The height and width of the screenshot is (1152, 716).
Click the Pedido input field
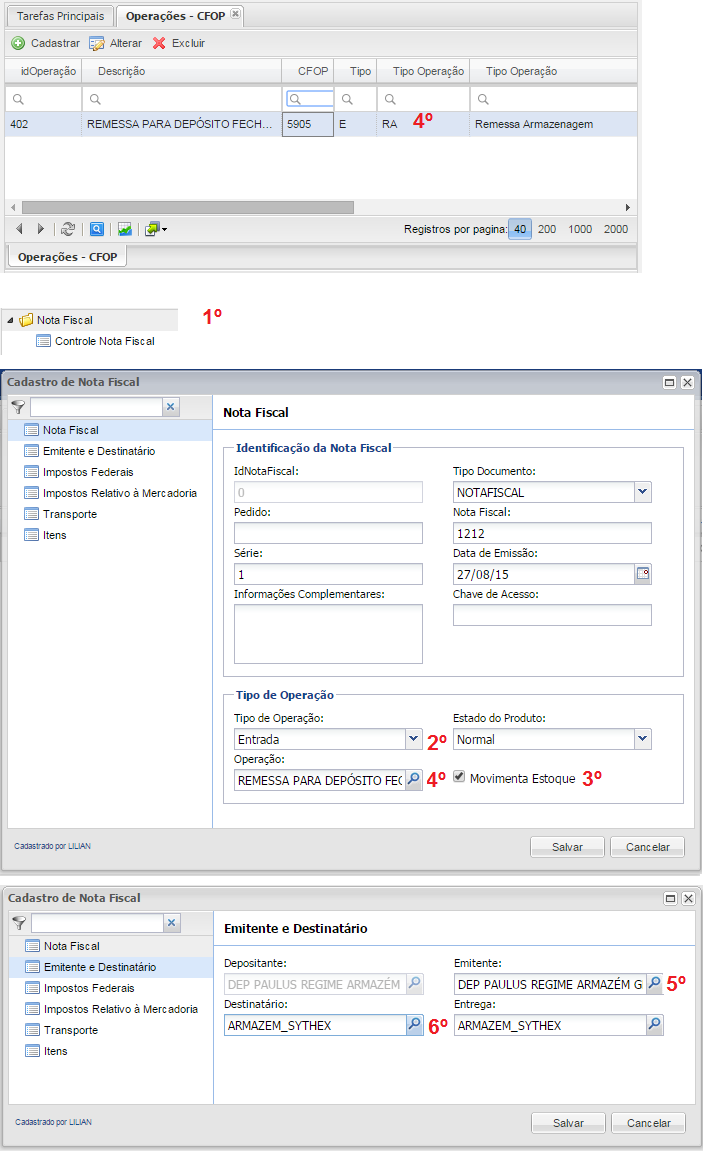[x=328, y=533]
